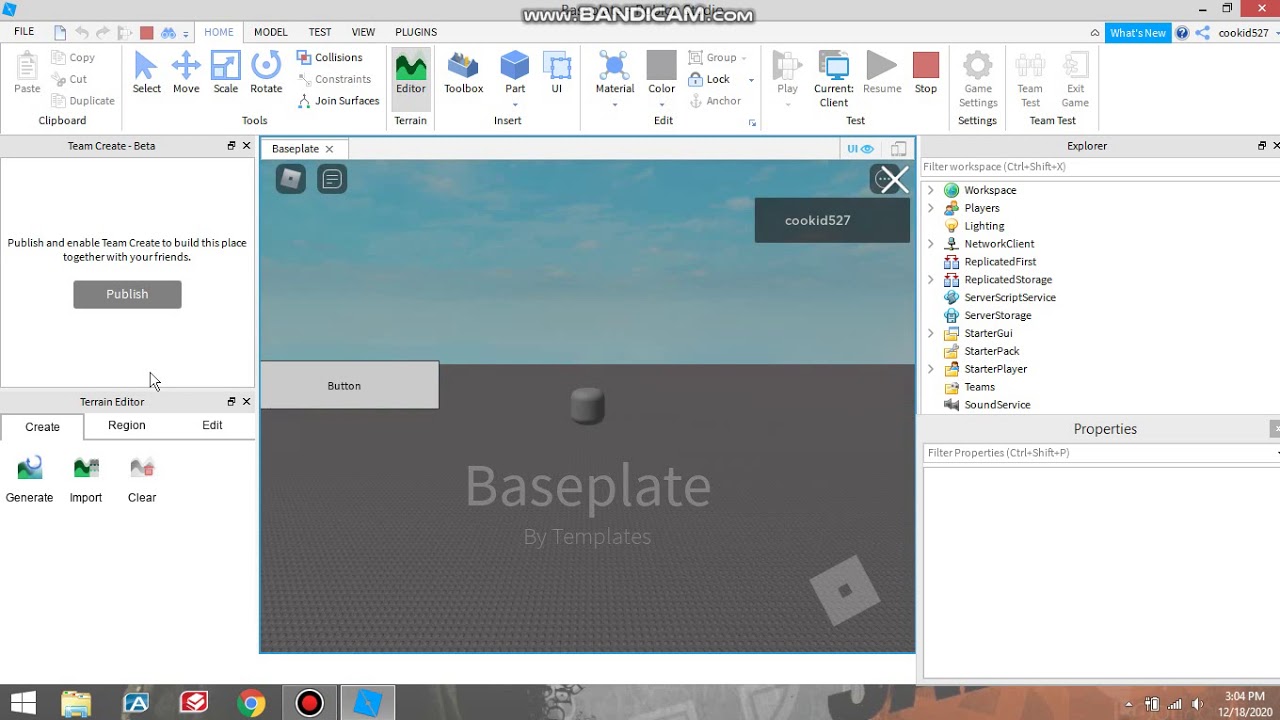The height and width of the screenshot is (720, 1280).
Task: Toggle Collisions option
Action: click(330, 57)
